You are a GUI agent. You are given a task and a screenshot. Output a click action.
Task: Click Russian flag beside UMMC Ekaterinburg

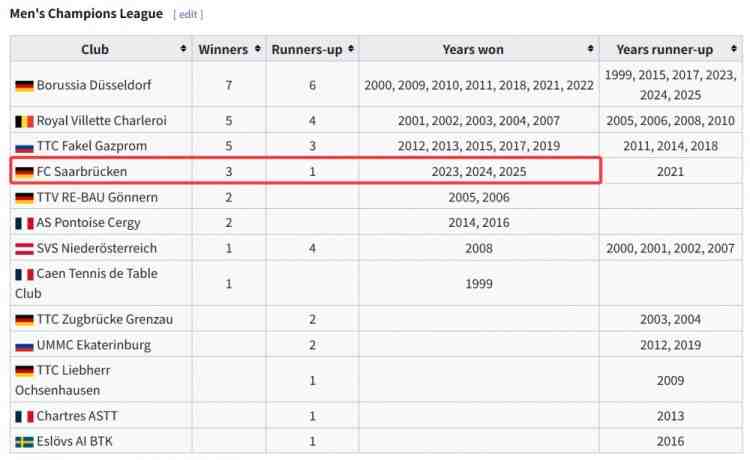pos(24,346)
